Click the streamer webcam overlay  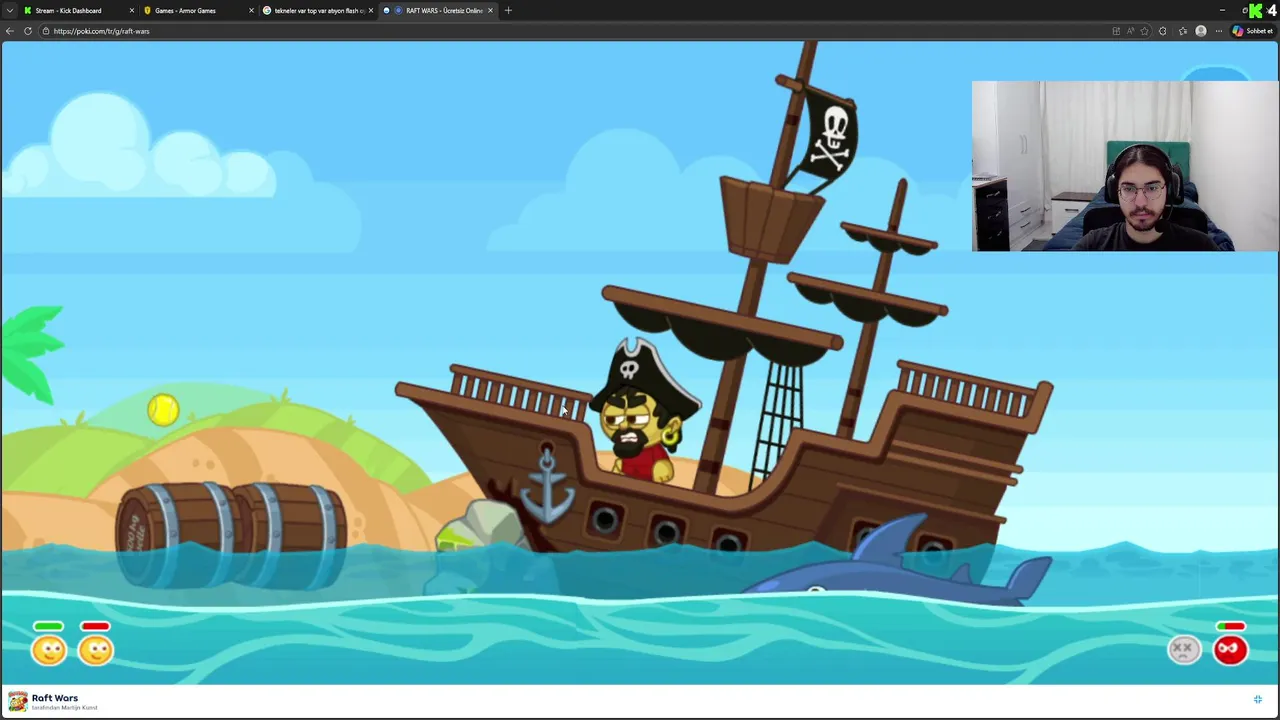(1124, 166)
